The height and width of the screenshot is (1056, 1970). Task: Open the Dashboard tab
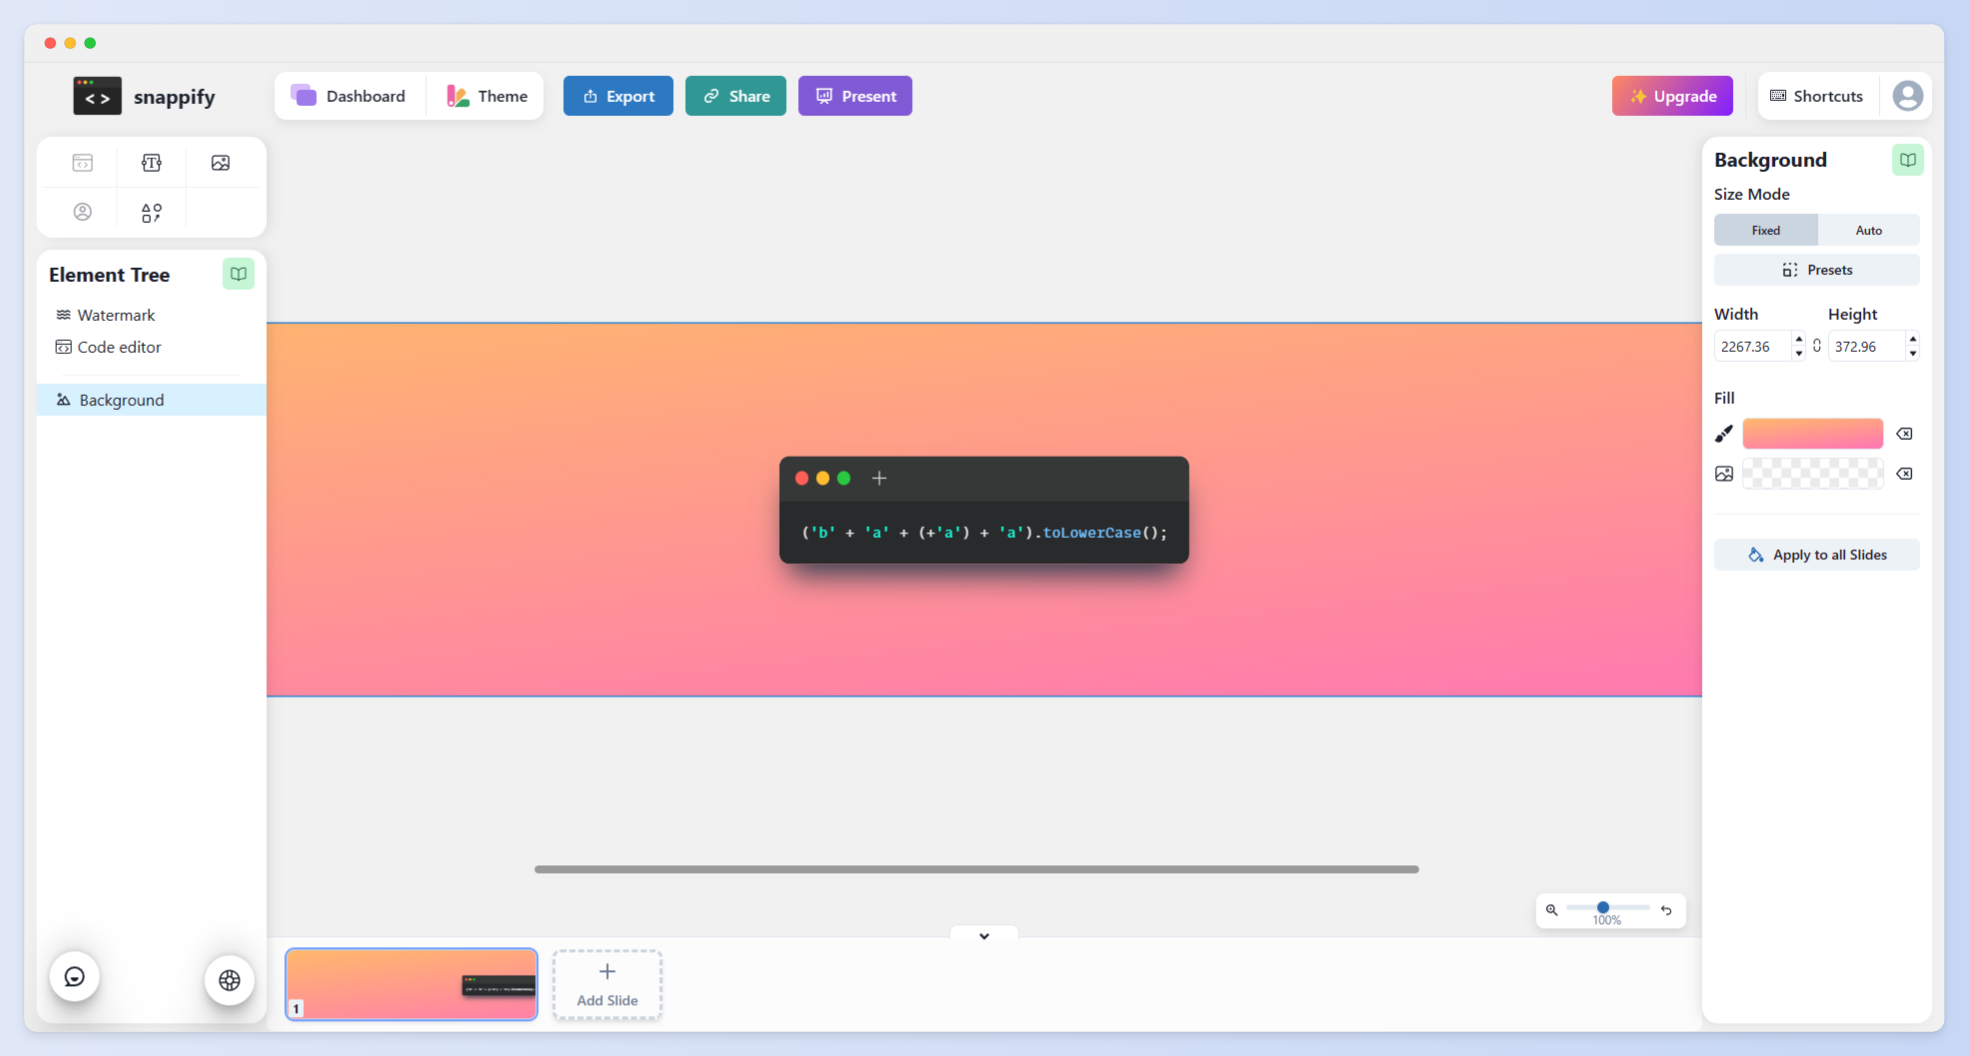pyautogui.click(x=349, y=96)
